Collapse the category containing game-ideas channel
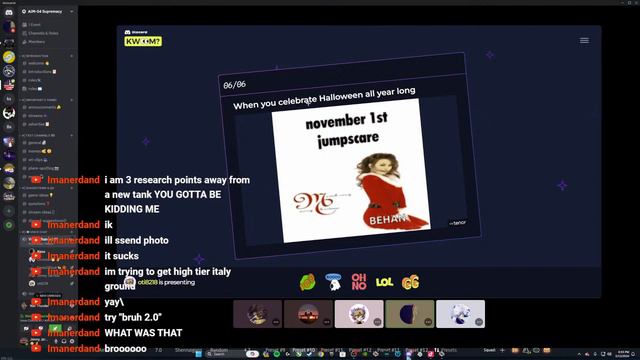640x360 pixels. coord(38,188)
